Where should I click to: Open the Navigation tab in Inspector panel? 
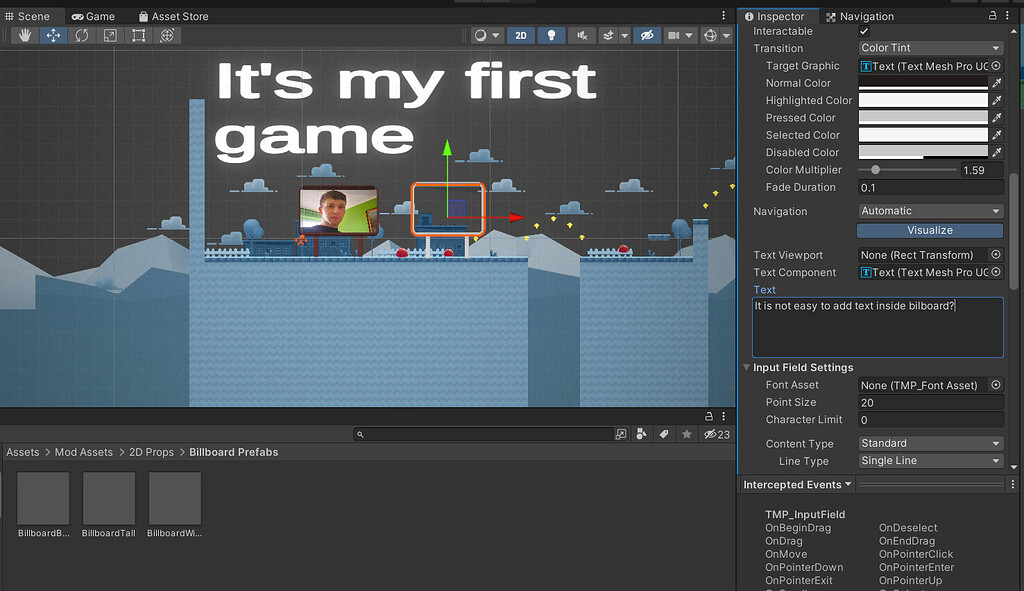pos(868,15)
